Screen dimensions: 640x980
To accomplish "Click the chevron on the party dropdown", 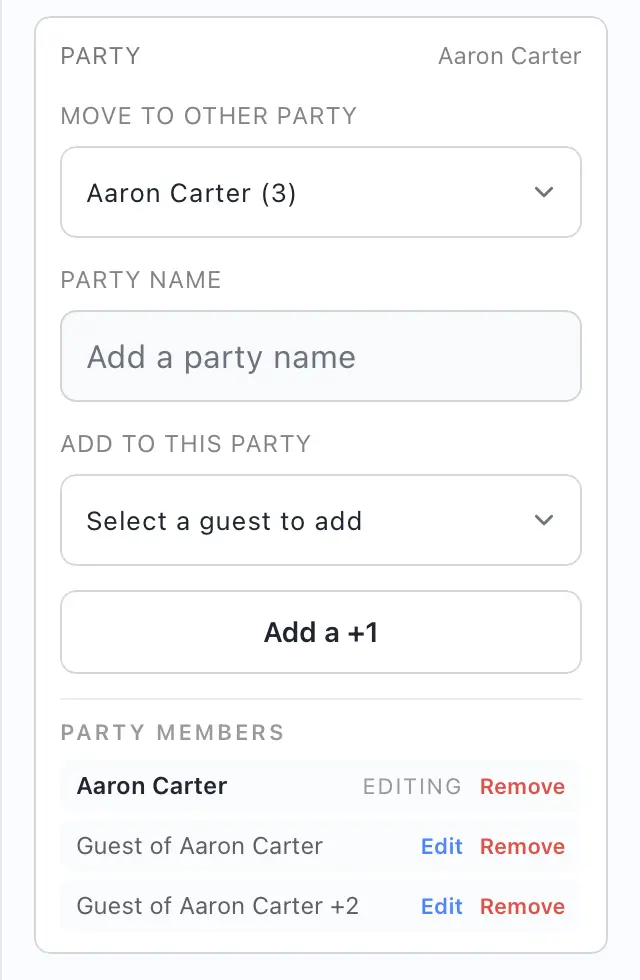I will (x=544, y=192).
